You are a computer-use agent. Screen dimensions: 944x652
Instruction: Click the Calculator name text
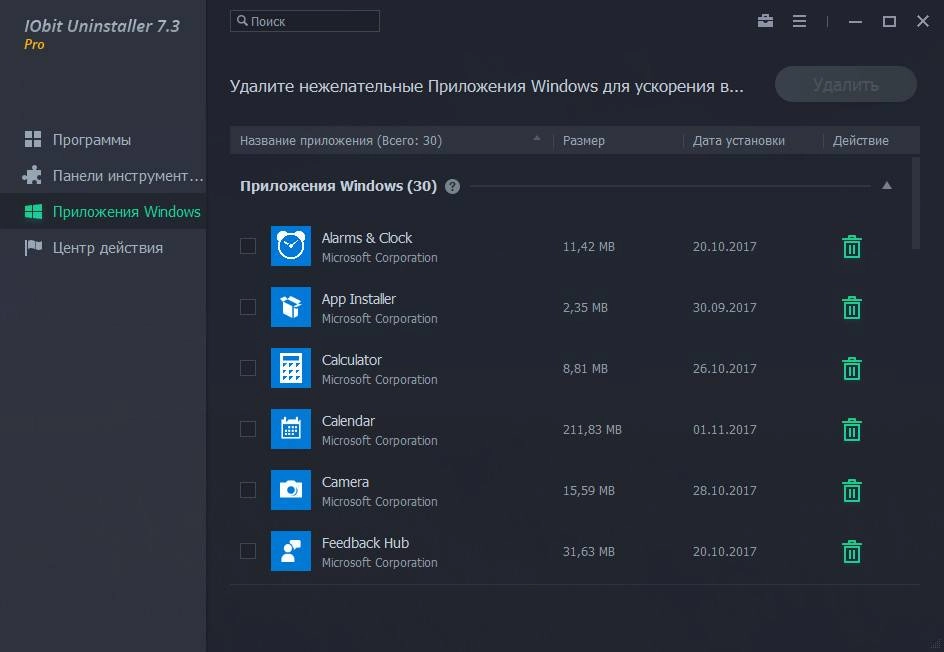coord(352,360)
